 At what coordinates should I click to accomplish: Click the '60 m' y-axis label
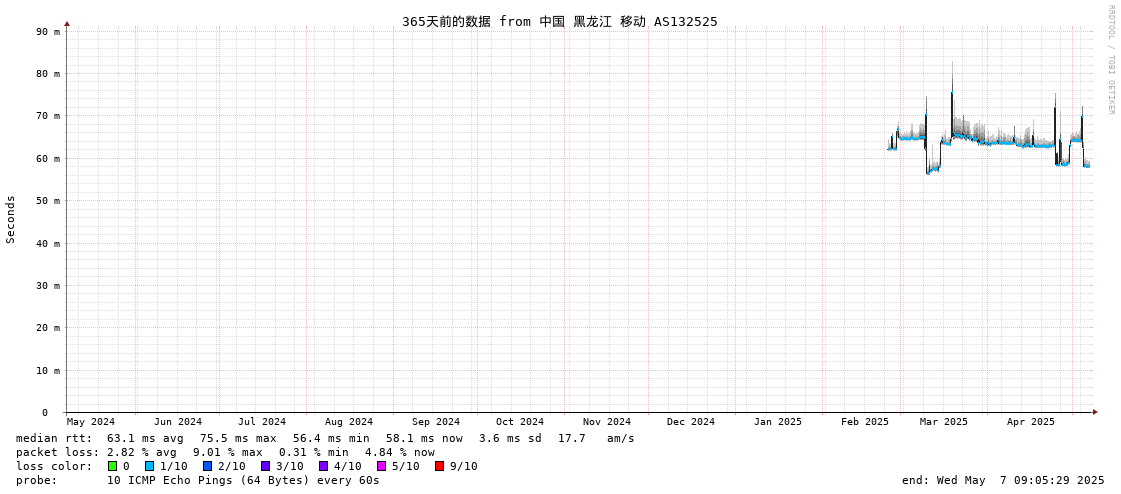[x=47, y=159]
